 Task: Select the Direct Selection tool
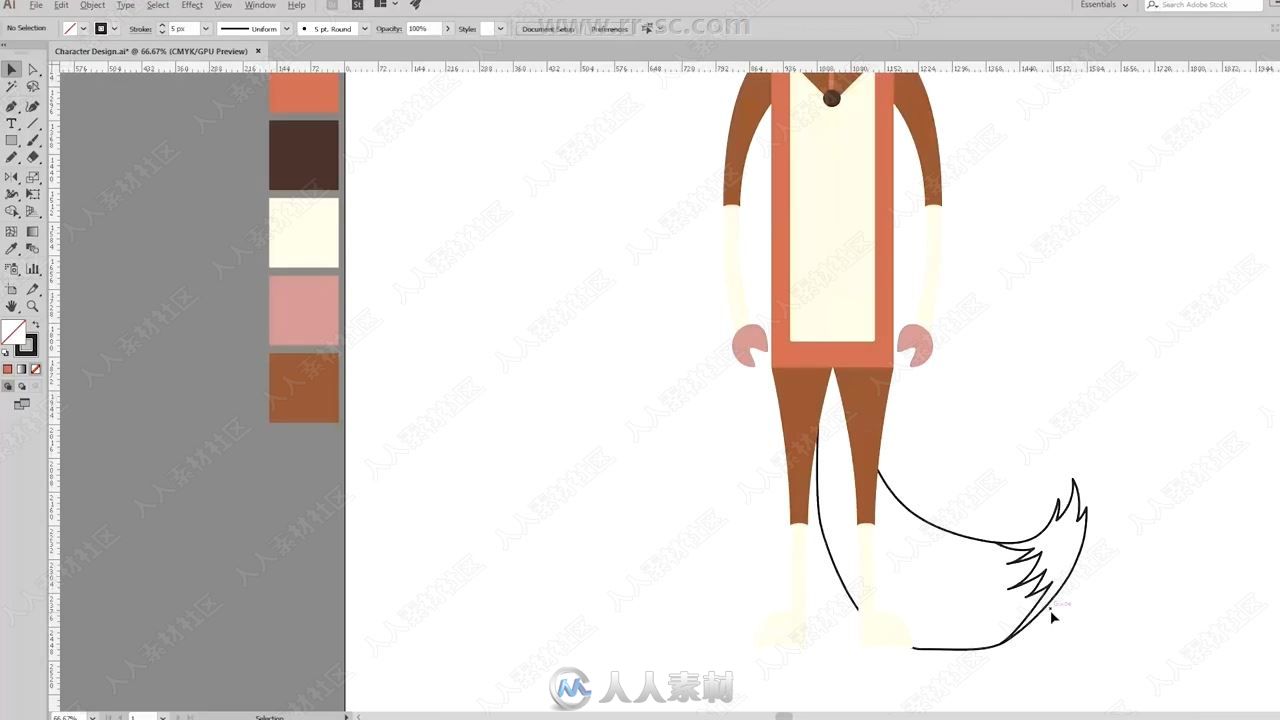(x=32, y=70)
